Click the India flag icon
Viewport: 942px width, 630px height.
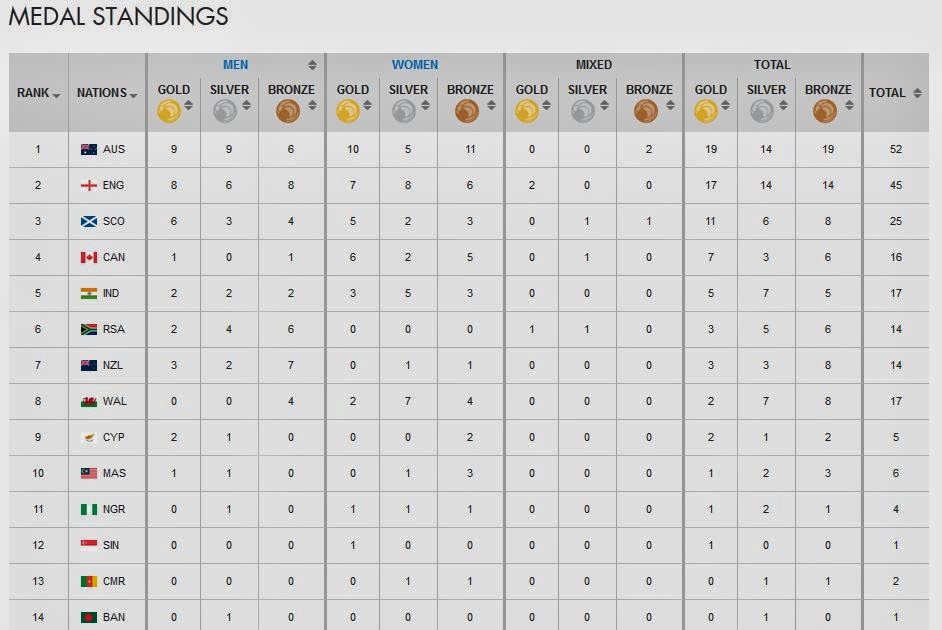coord(89,294)
